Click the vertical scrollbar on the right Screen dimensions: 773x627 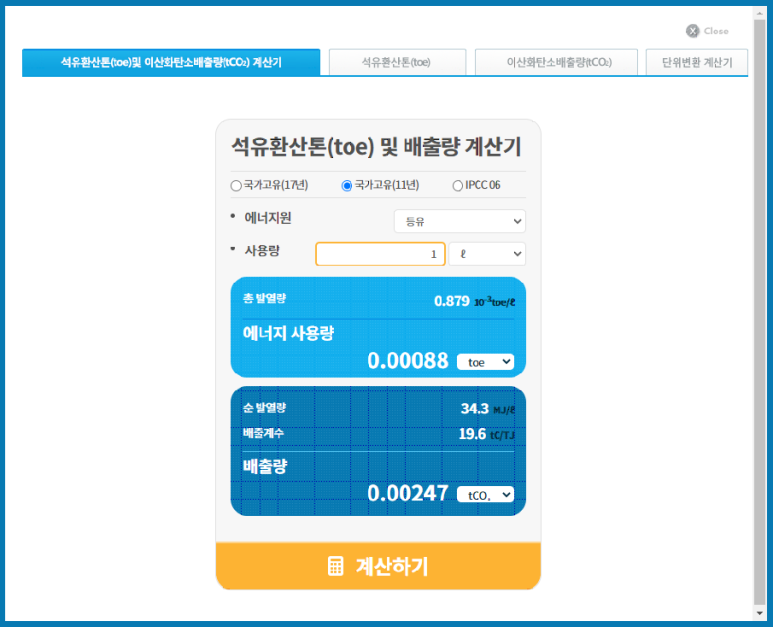759,300
